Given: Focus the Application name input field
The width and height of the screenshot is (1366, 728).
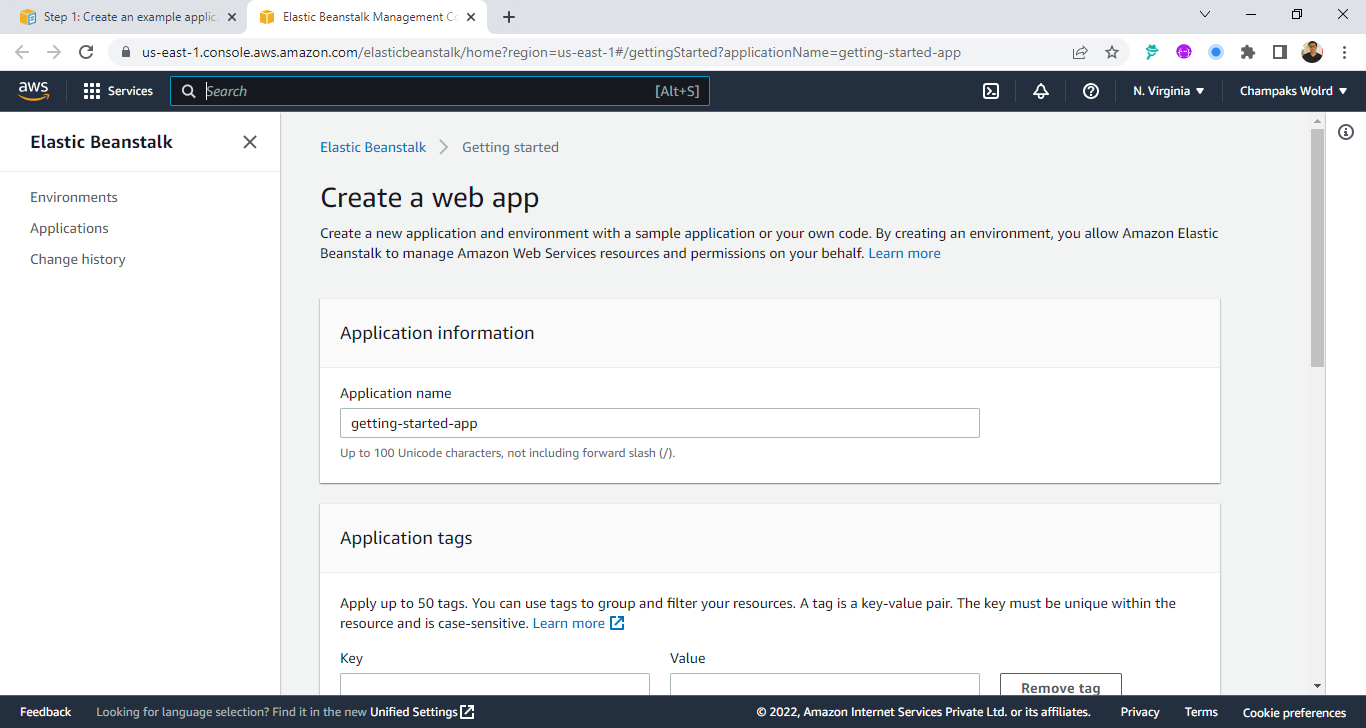Looking at the screenshot, I should pos(660,423).
